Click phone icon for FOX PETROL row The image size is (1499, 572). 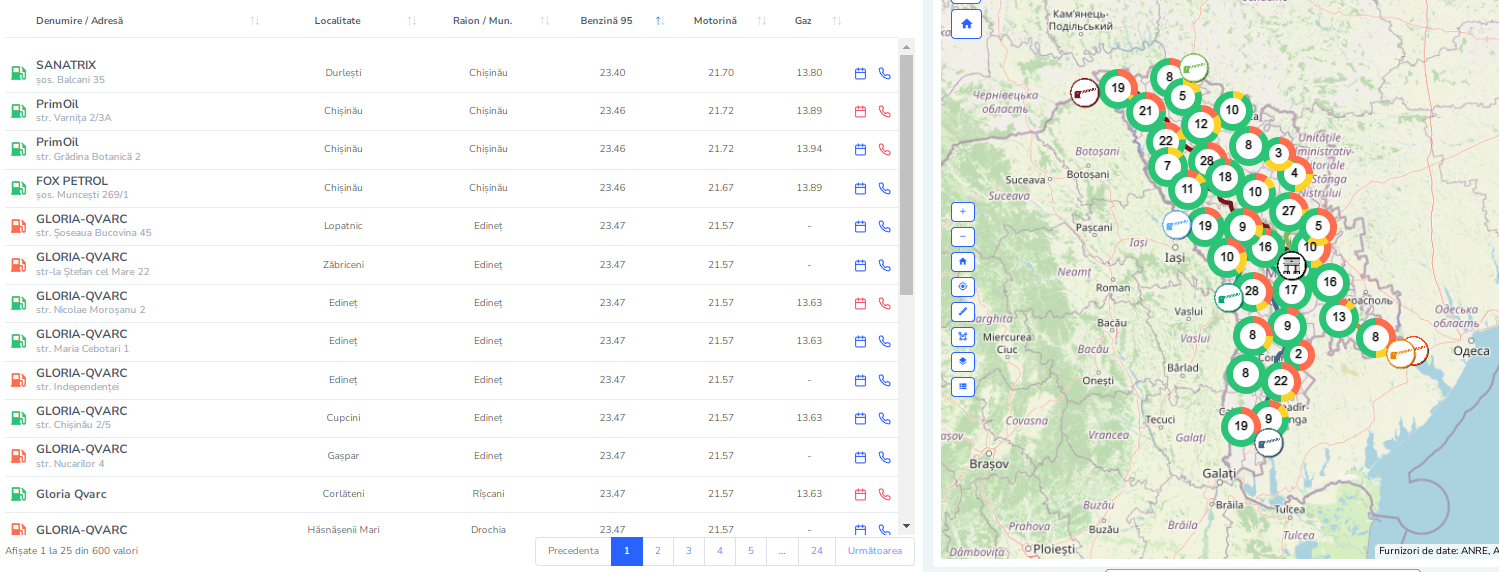[x=884, y=188]
